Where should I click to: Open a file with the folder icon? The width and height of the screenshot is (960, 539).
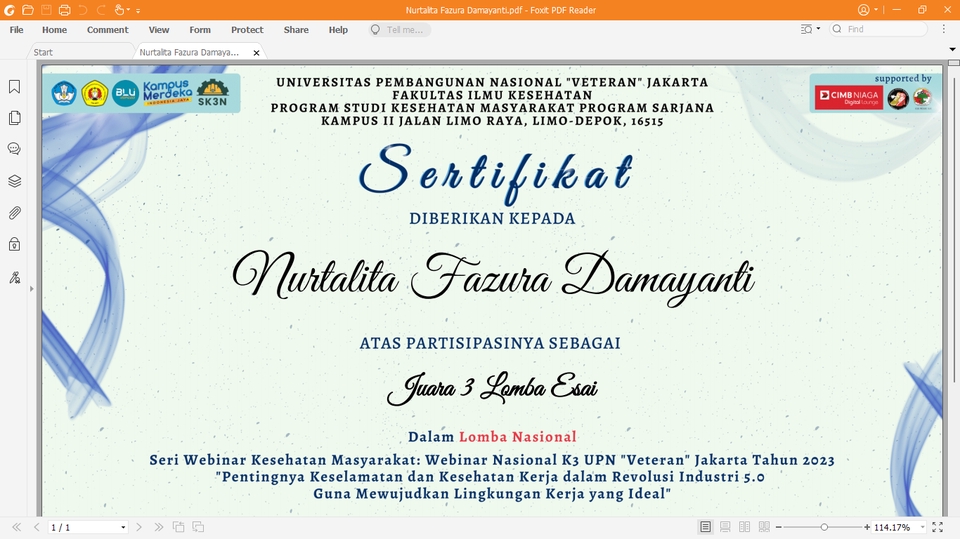tap(28, 10)
